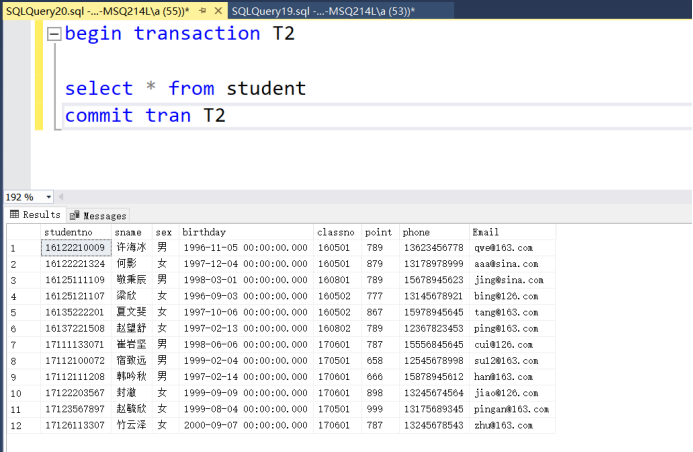The image size is (693, 452).
Task: Click the word transaction in the editor
Action: pos(197,34)
